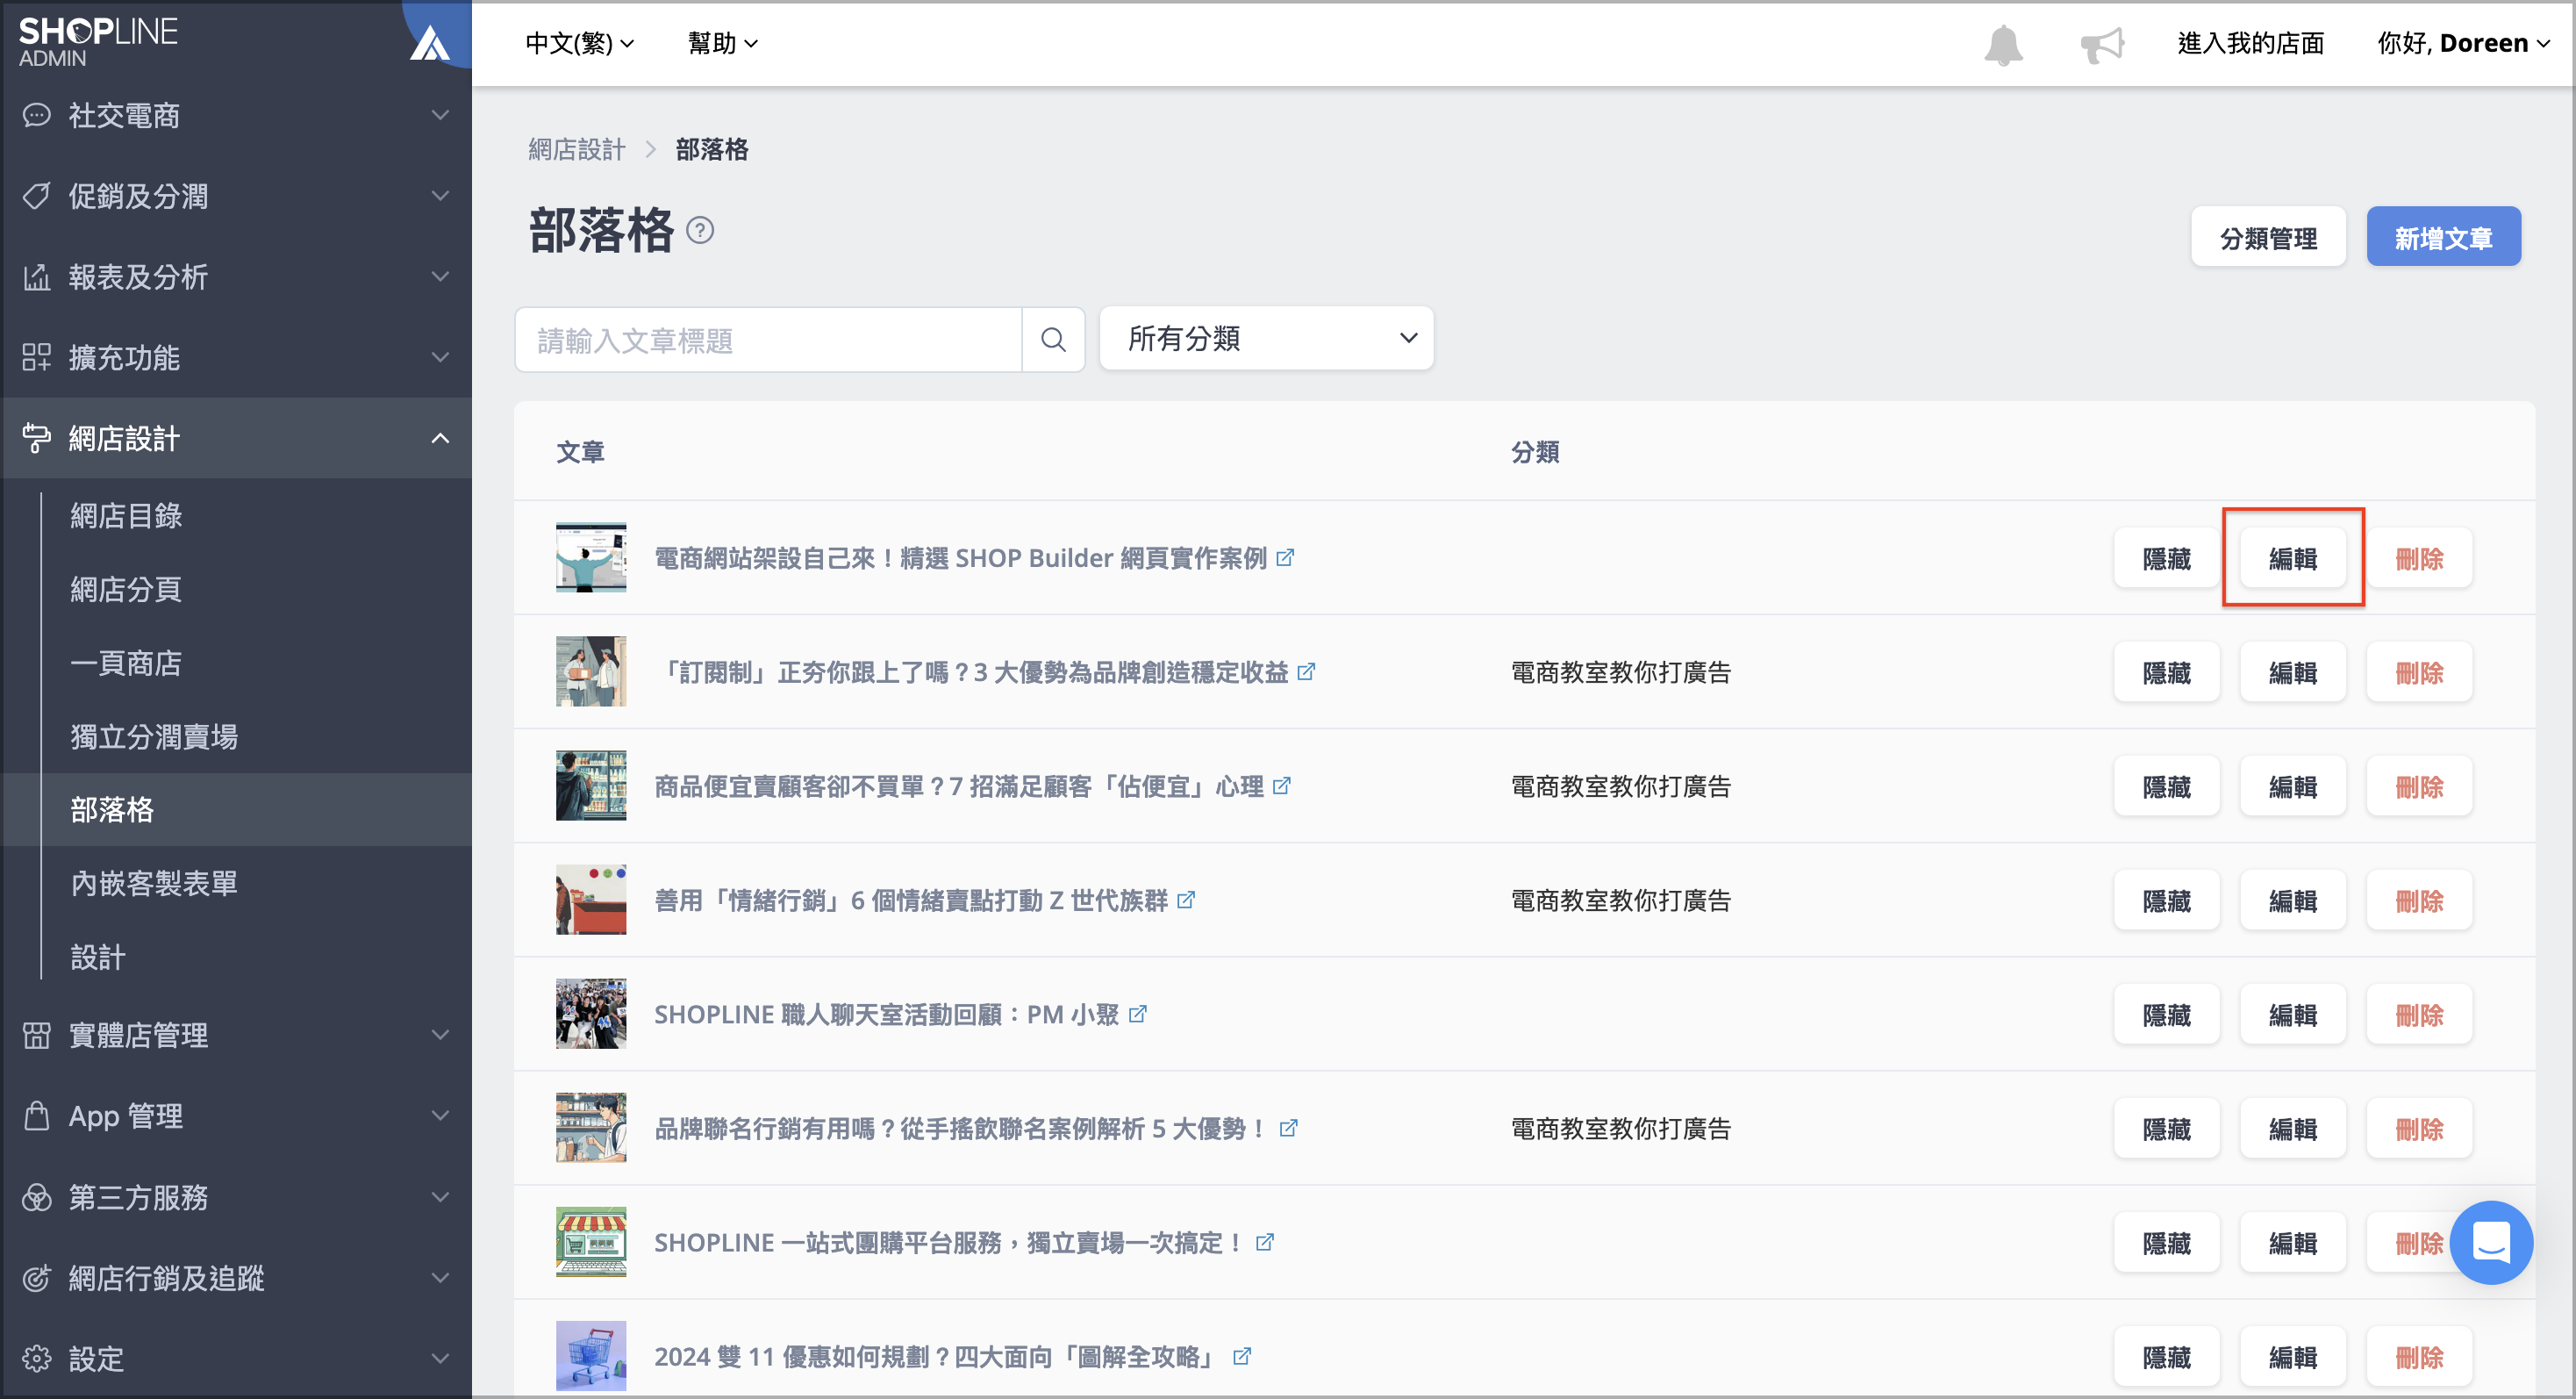Click the App 管理 bag icon
This screenshot has width=2576, height=1399.
pos(37,1116)
